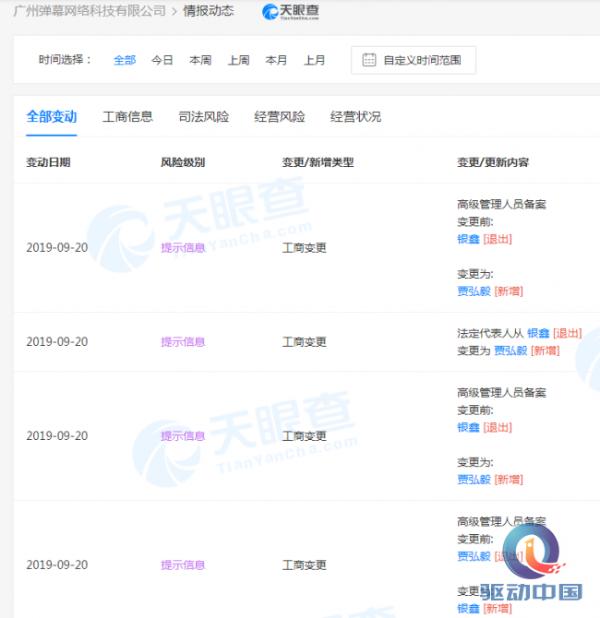600x618 pixels.
Task: Open 贾弘毅 [新增] link in first row
Action: pos(490,291)
